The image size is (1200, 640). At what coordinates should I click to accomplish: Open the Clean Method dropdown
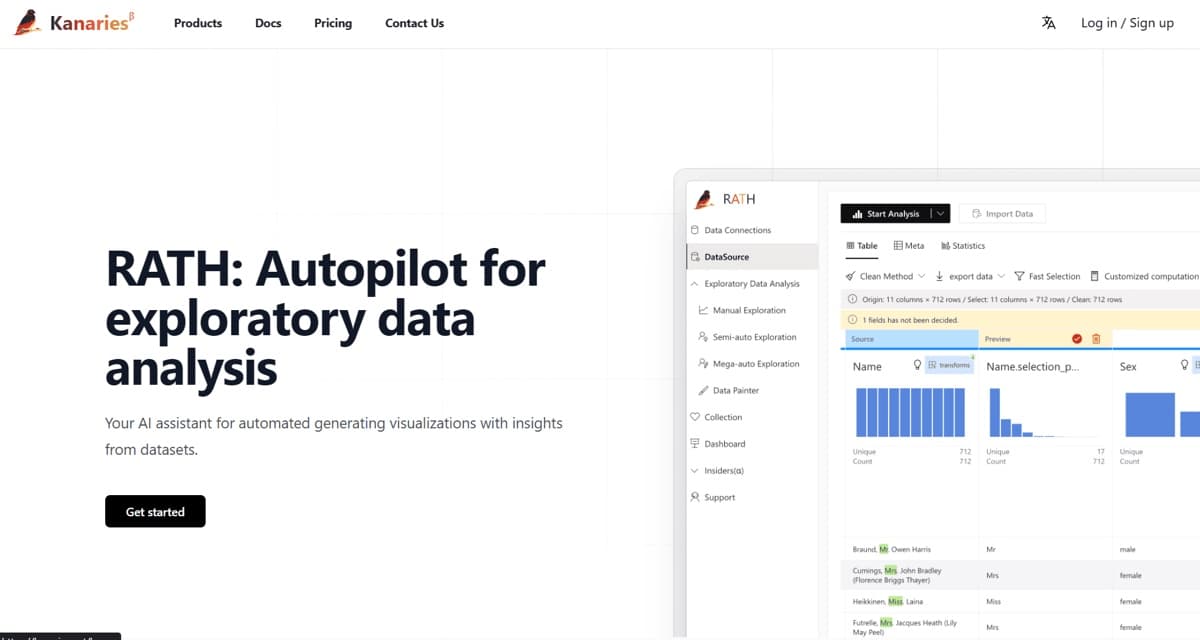[886, 276]
